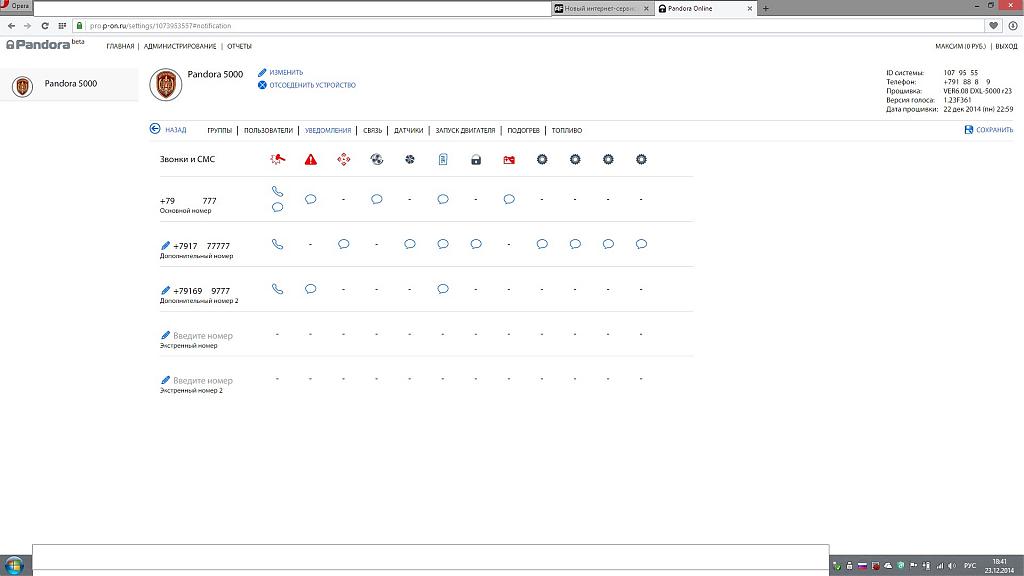Switch to the СВЯЗЬ tab
This screenshot has height=576, width=1024.
[372, 131]
